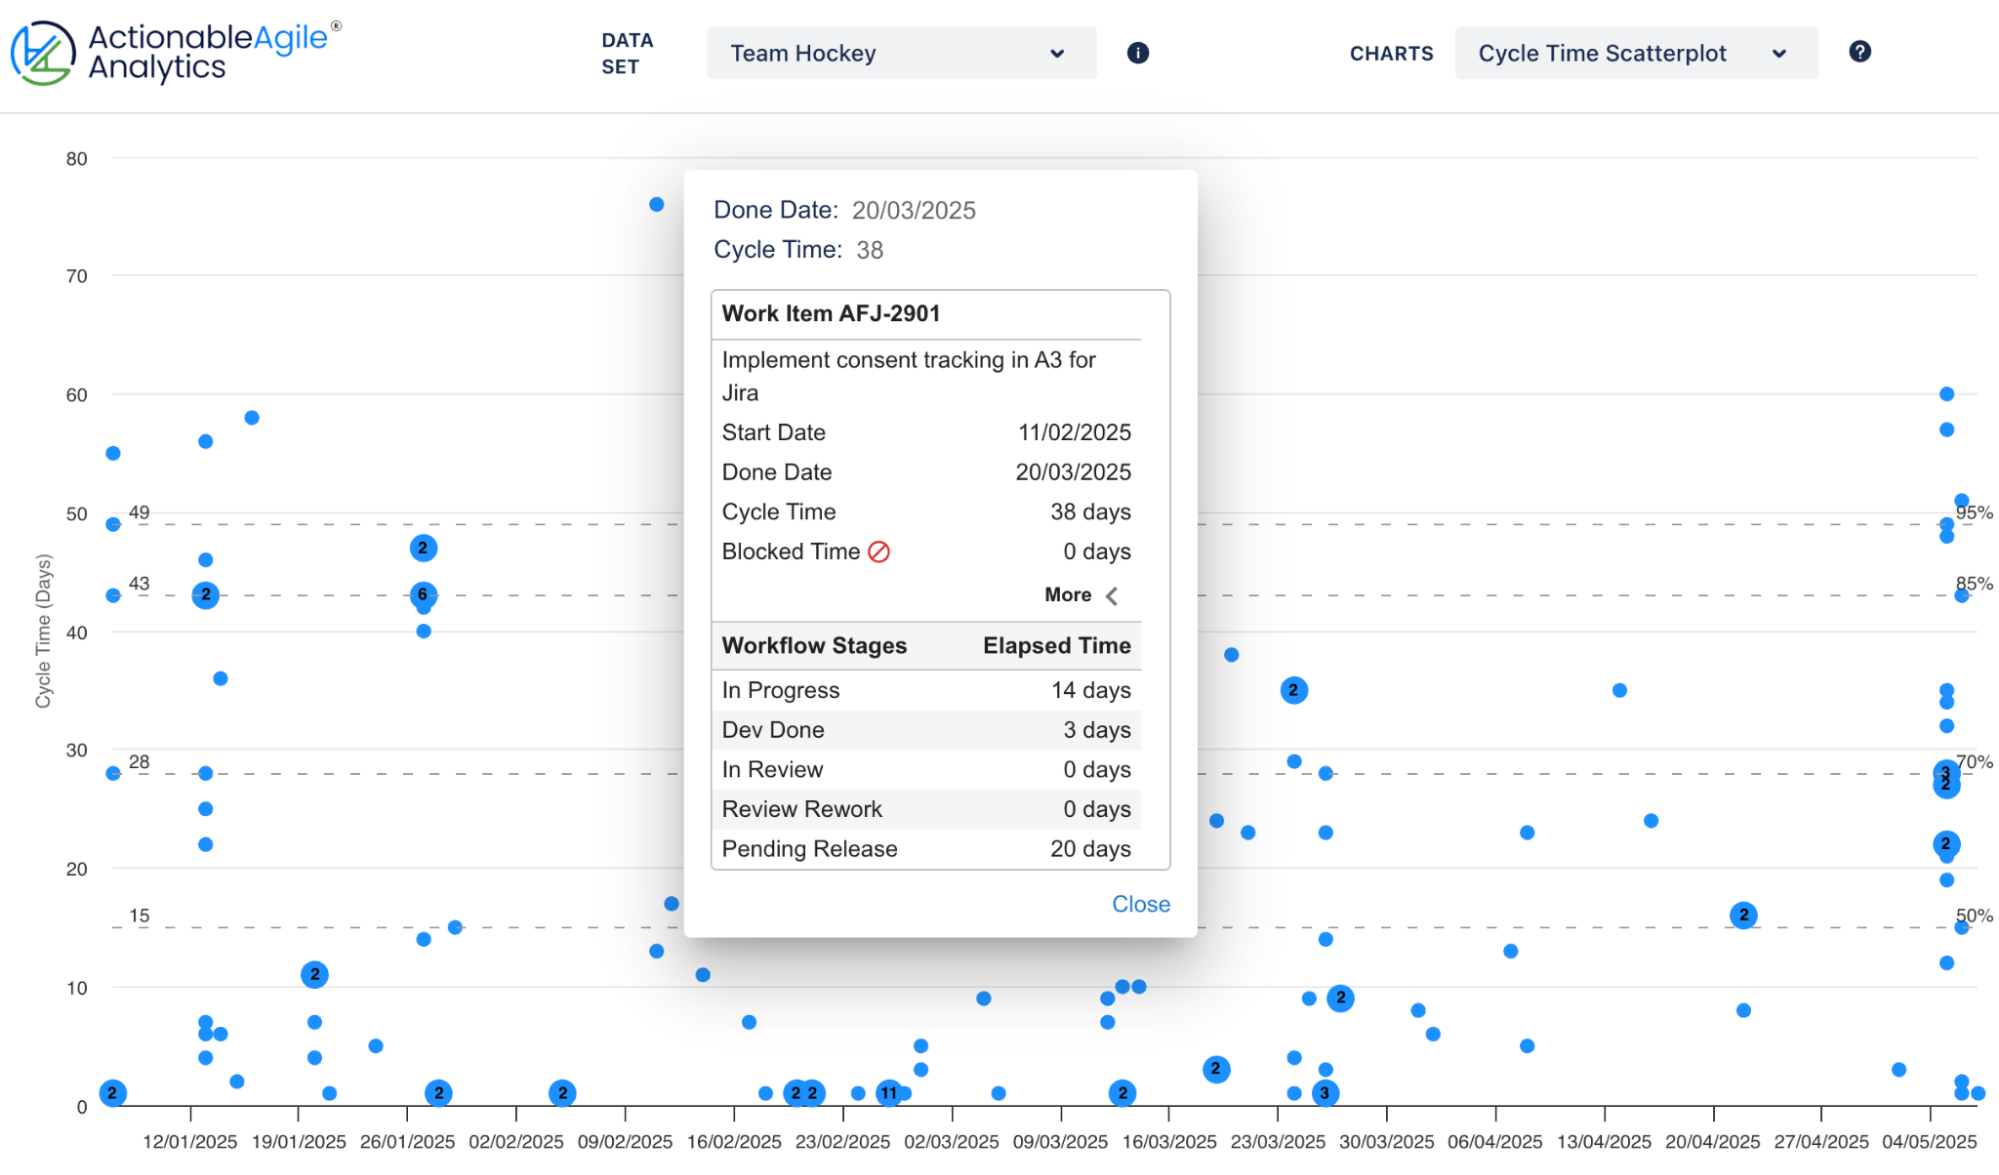The width and height of the screenshot is (1999, 1175).
Task: Click the 50% percentile line label
Action: click(1974, 915)
